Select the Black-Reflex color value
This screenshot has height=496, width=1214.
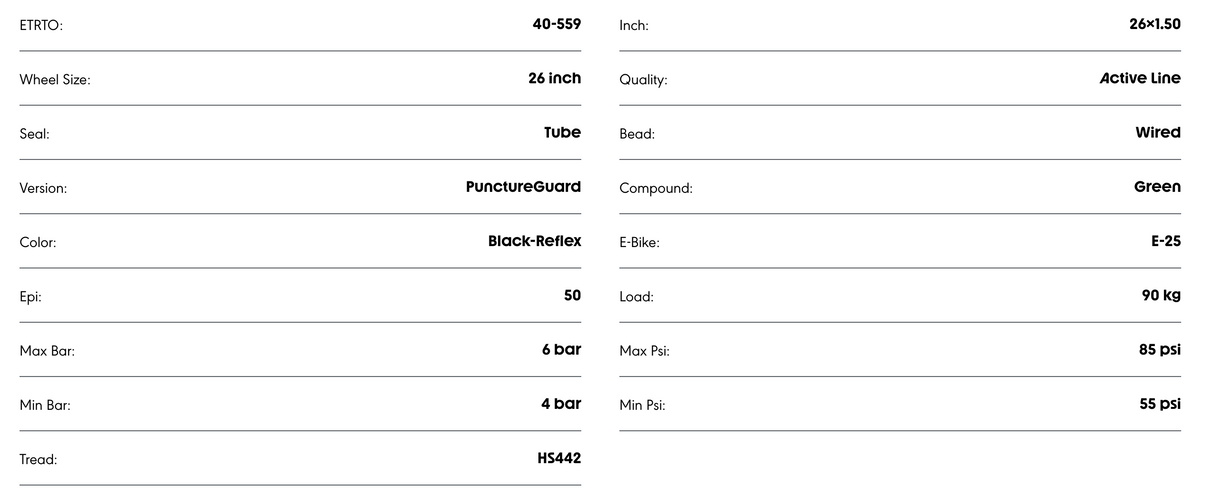coord(534,241)
